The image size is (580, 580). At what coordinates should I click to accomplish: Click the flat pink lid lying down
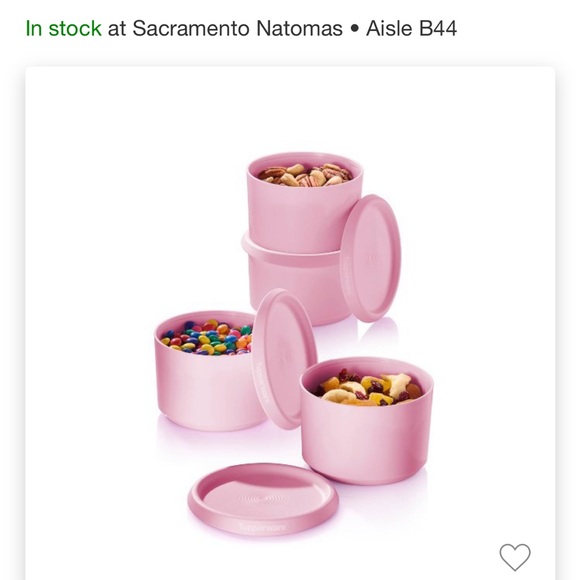(263, 499)
